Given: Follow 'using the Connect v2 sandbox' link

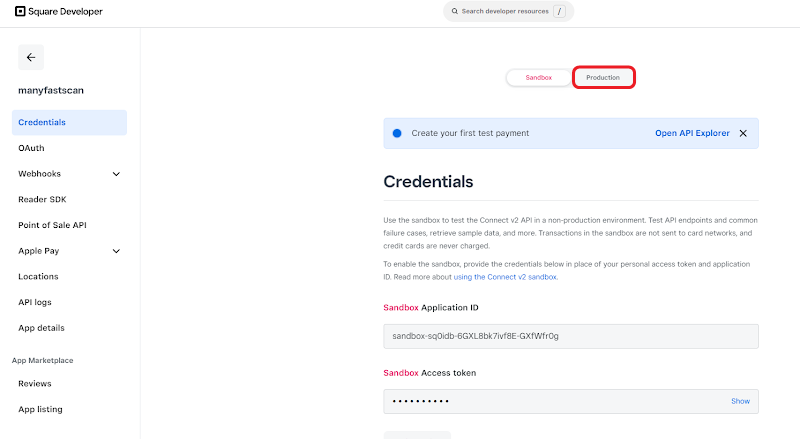Looking at the screenshot, I should click(505, 277).
